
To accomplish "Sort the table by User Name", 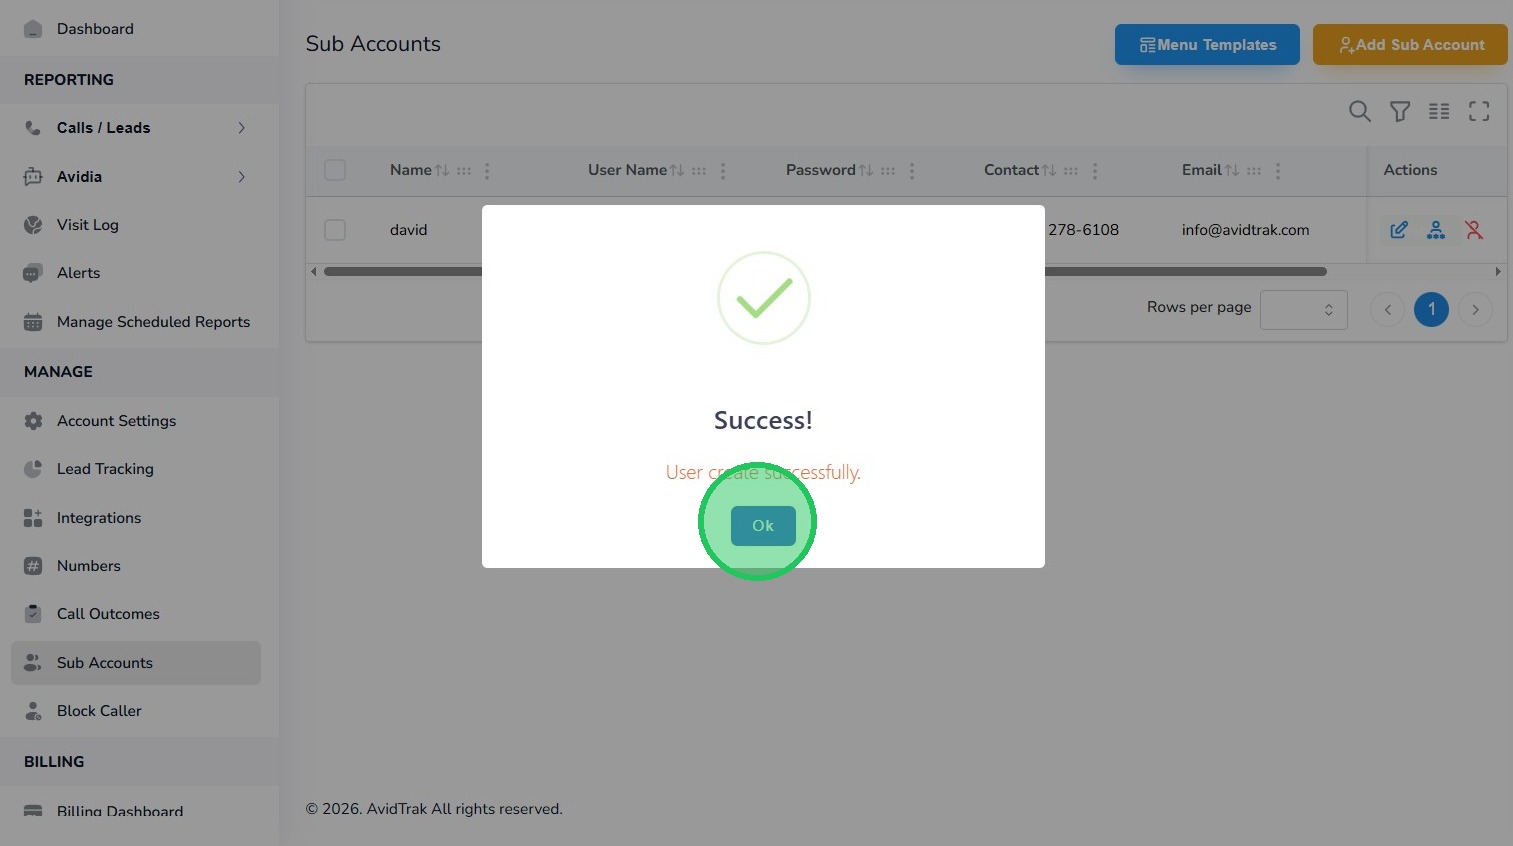I will coord(677,171).
